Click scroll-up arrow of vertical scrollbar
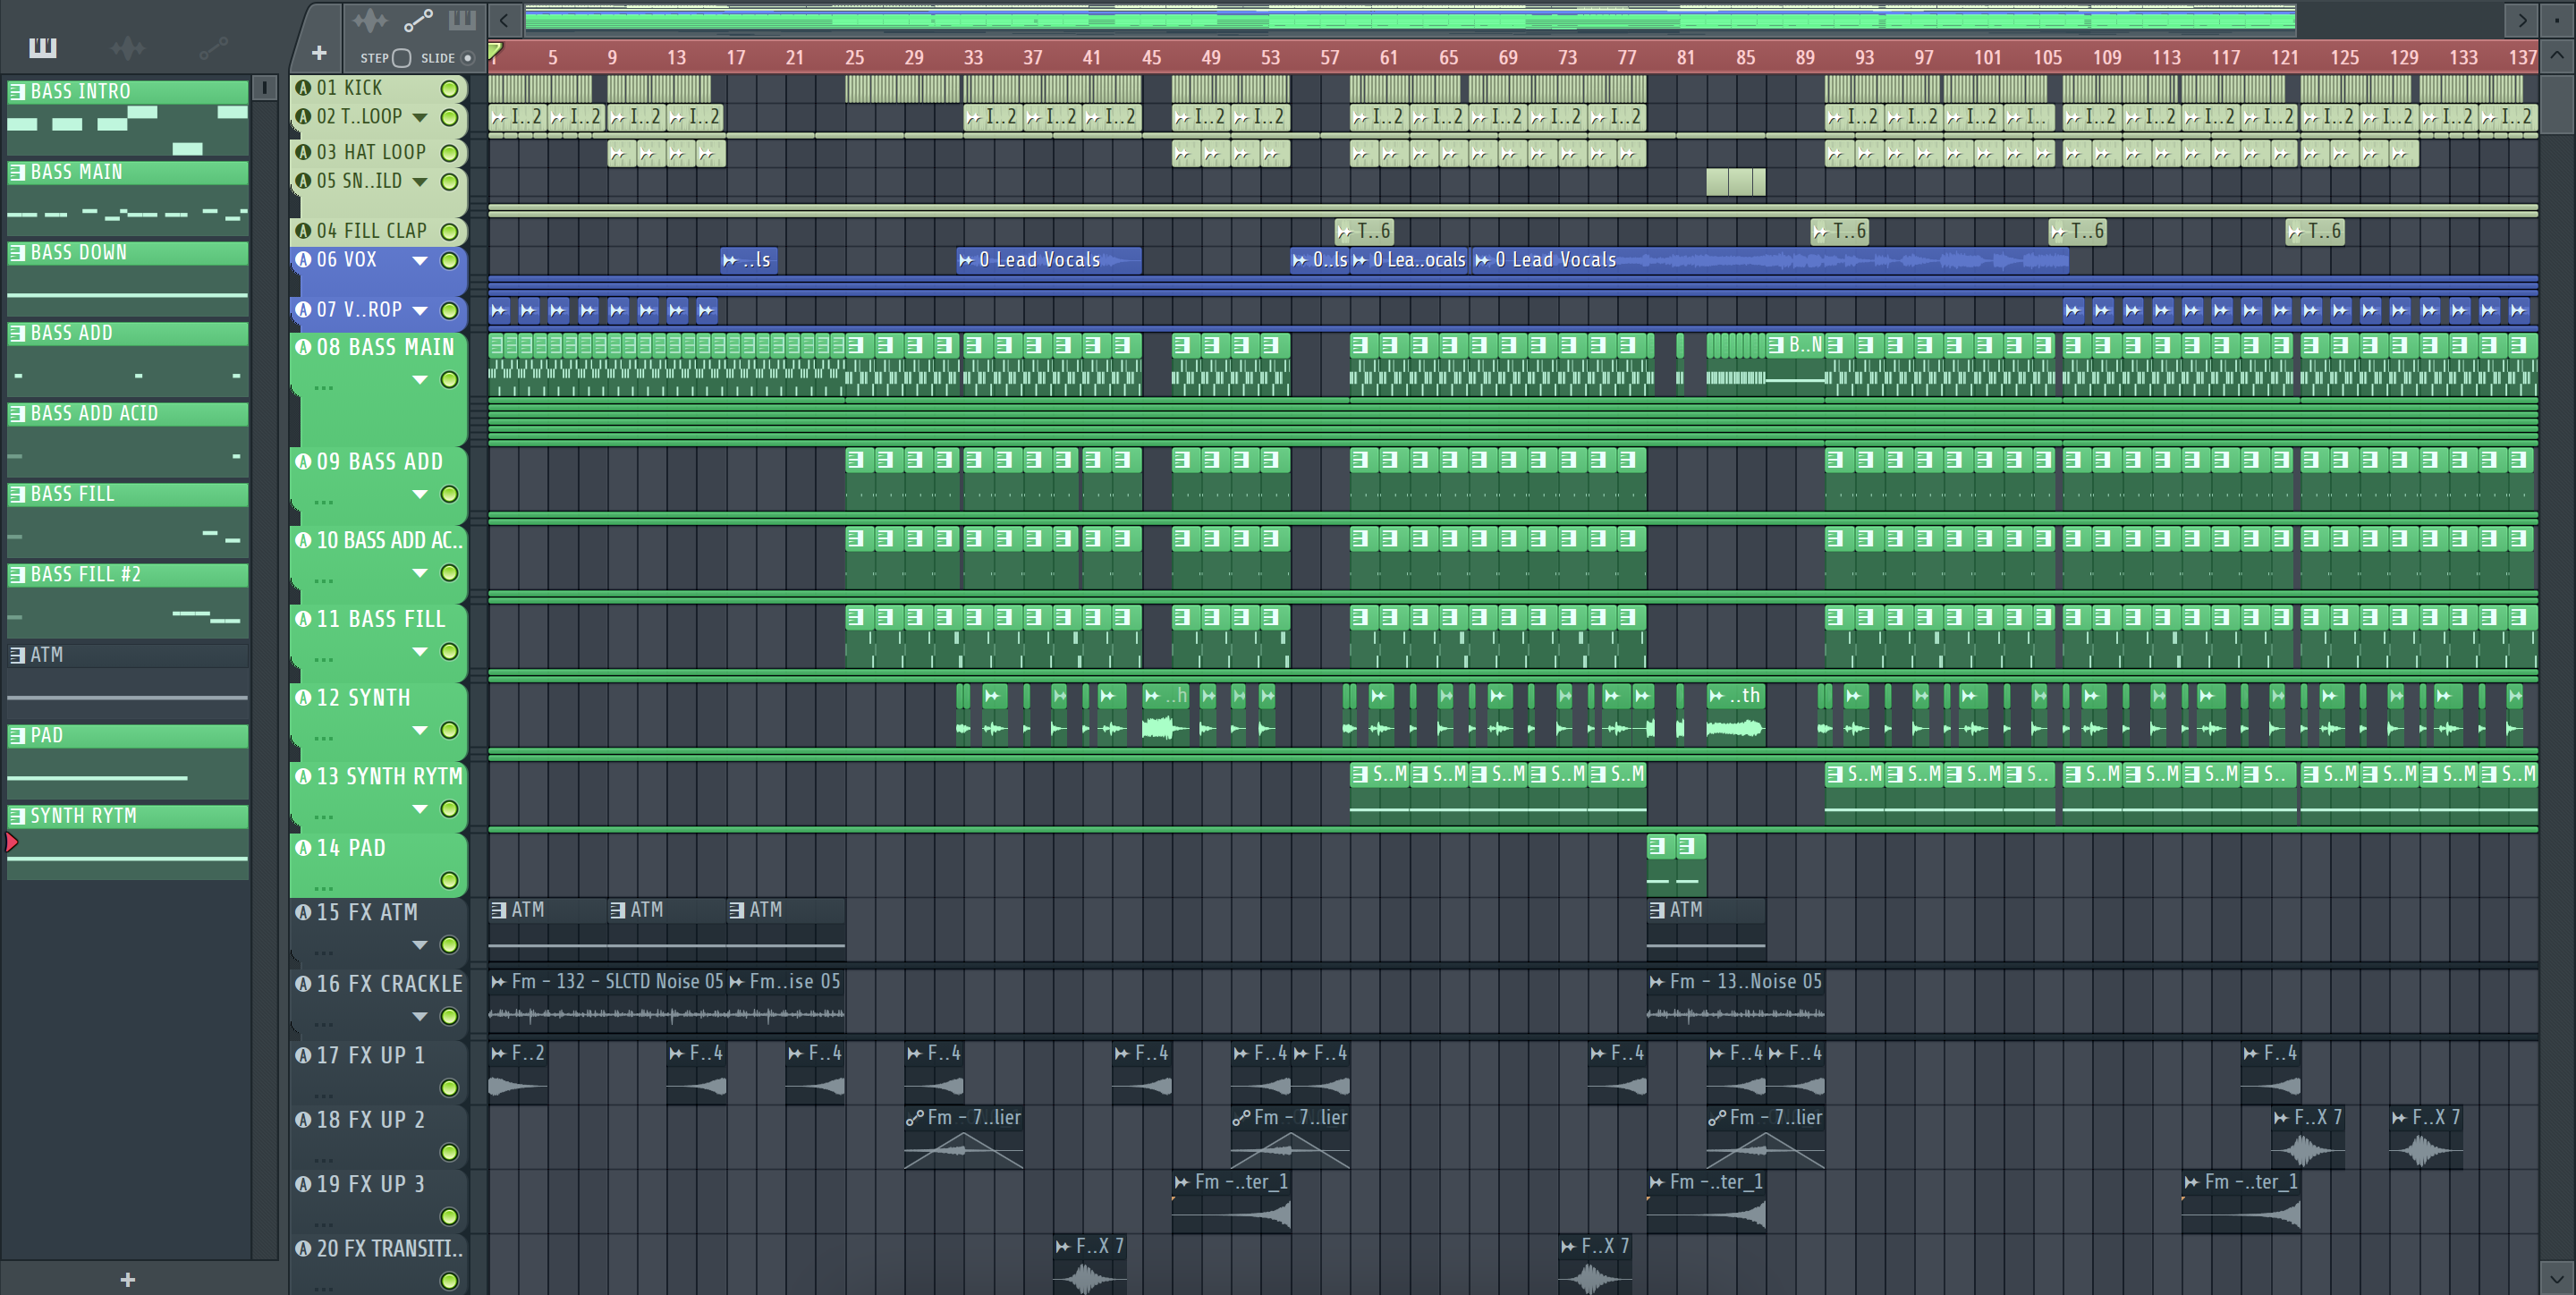Screen dimensions: 2576x1295 (2556, 55)
